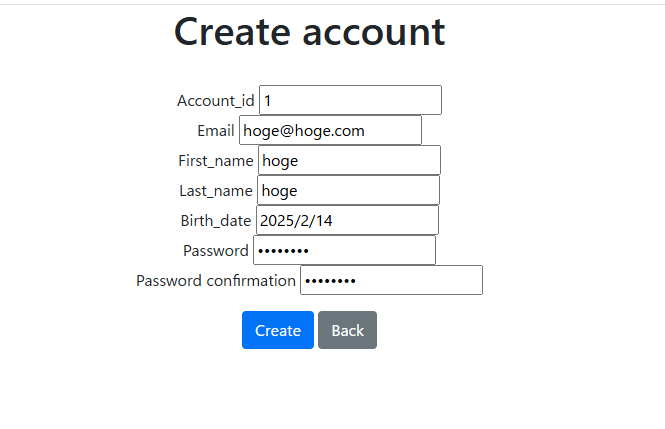Viewport: 665px width, 429px height.
Task: Select the Password confirmation field
Action: point(391,280)
